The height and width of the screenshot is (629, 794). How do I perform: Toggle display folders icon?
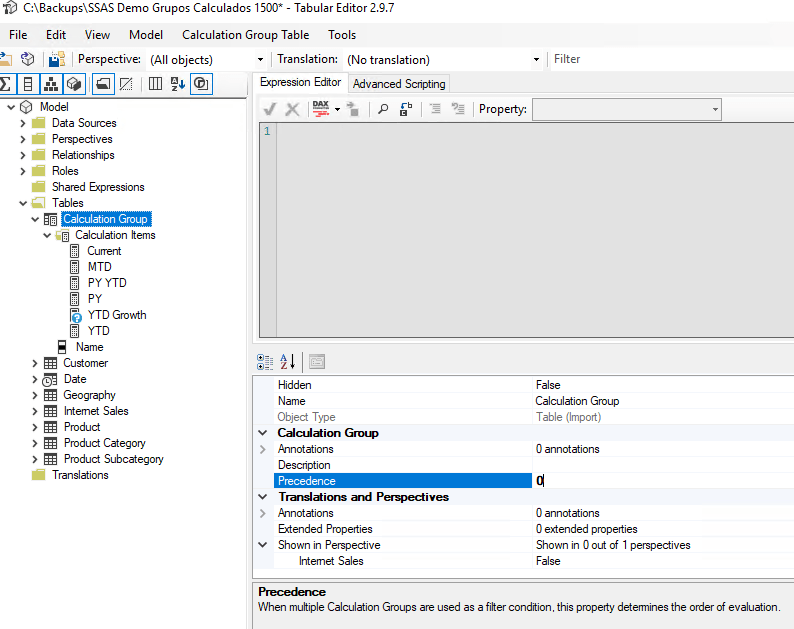[103, 84]
